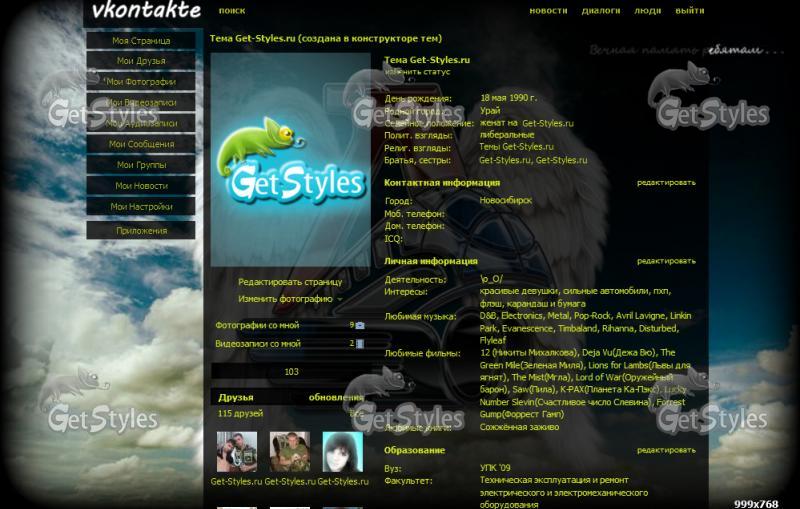800x509 pixels.
Task: Open friend photo of man in green uniform
Action: tap(290, 452)
